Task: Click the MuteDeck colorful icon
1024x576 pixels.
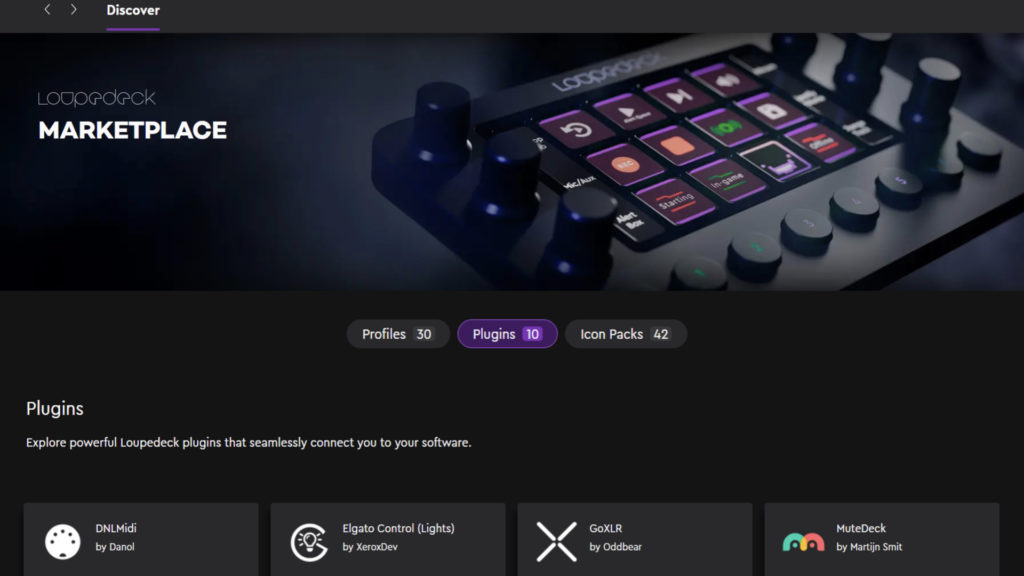Action: (803, 542)
